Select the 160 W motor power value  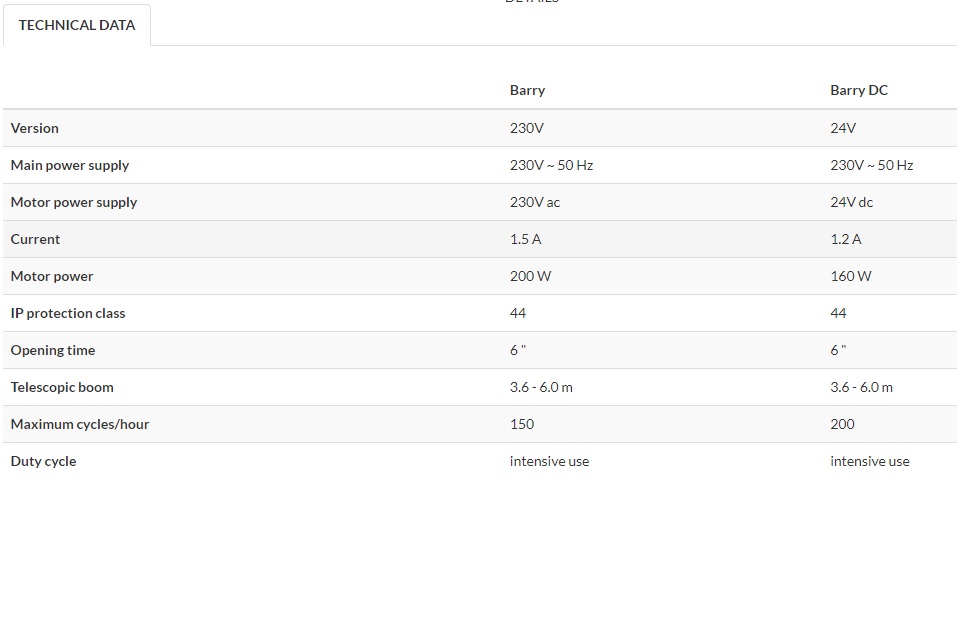pyautogui.click(x=850, y=276)
